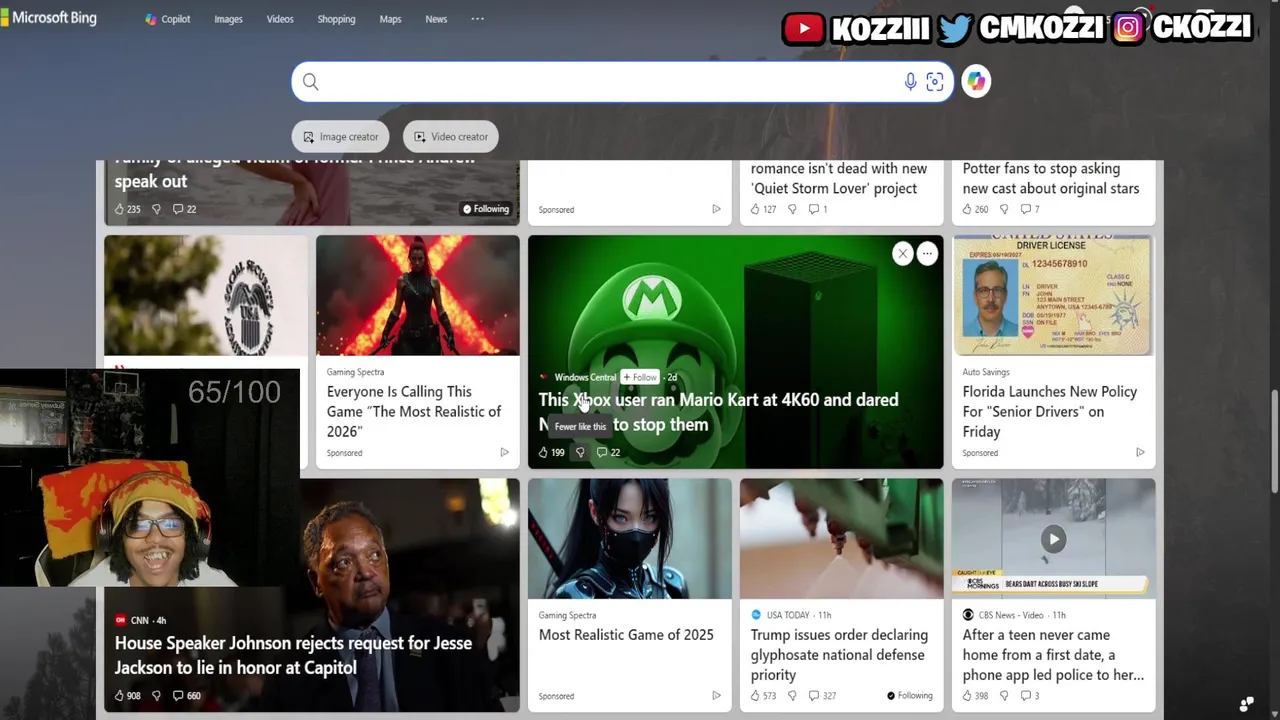The height and width of the screenshot is (720, 1280).
Task: Click the Microsoft Bing logo
Action: click(49, 18)
